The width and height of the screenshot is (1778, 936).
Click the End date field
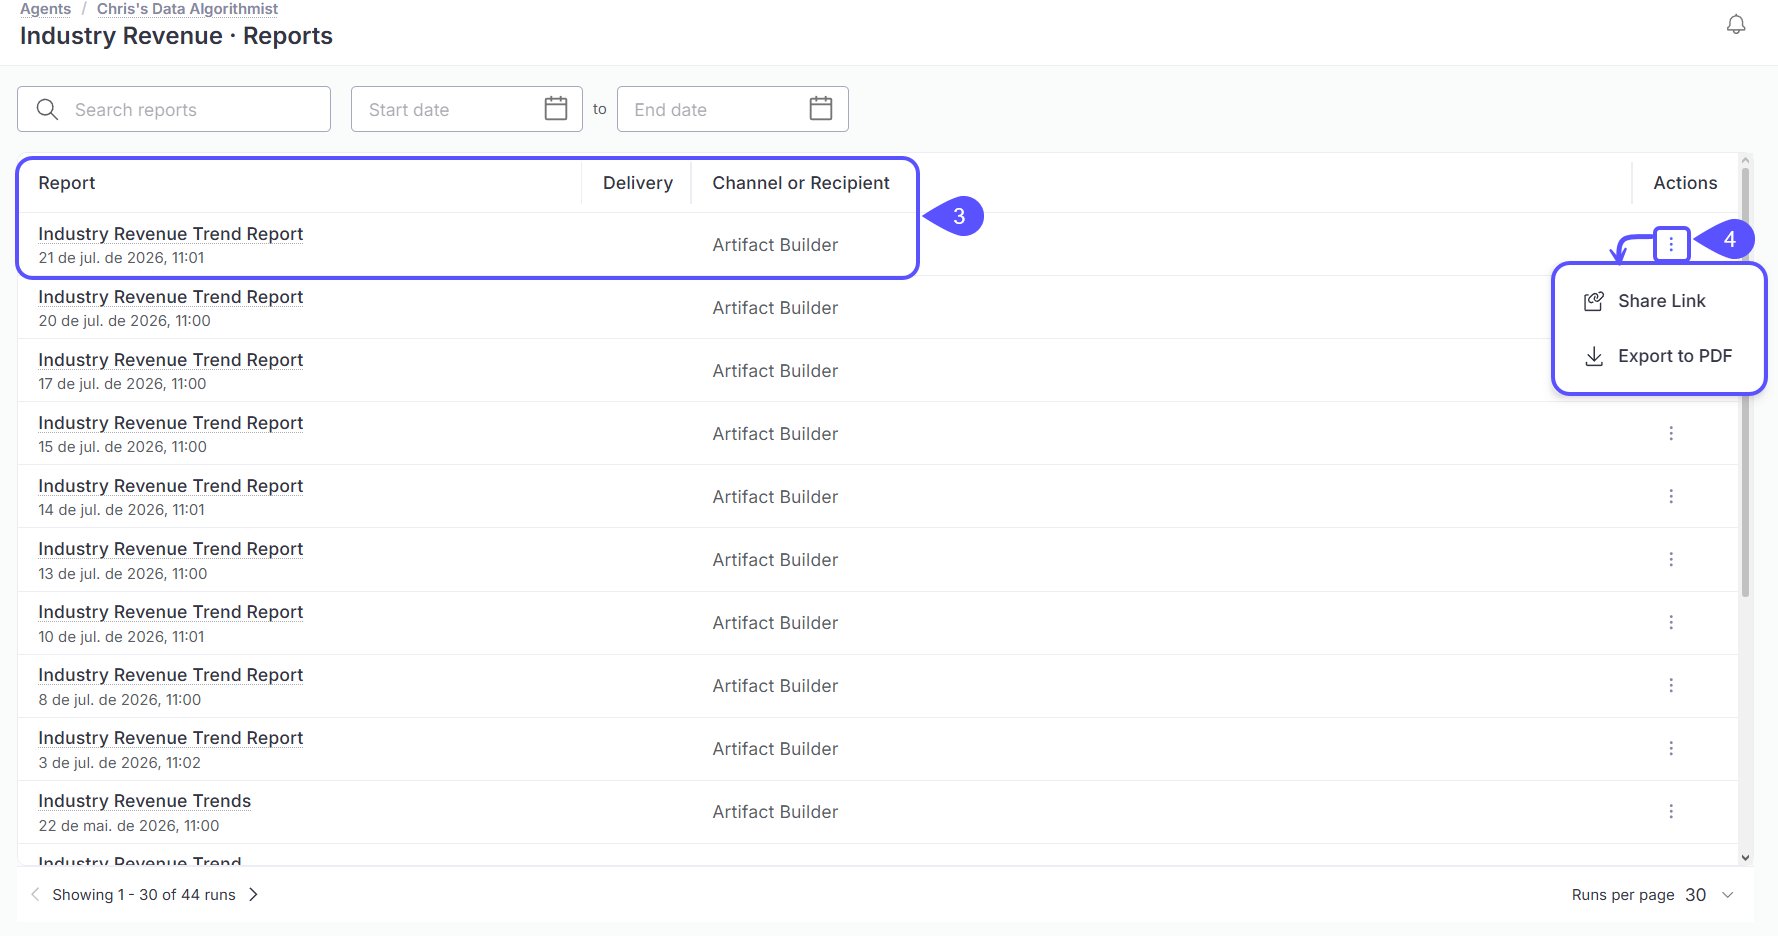pyautogui.click(x=733, y=109)
